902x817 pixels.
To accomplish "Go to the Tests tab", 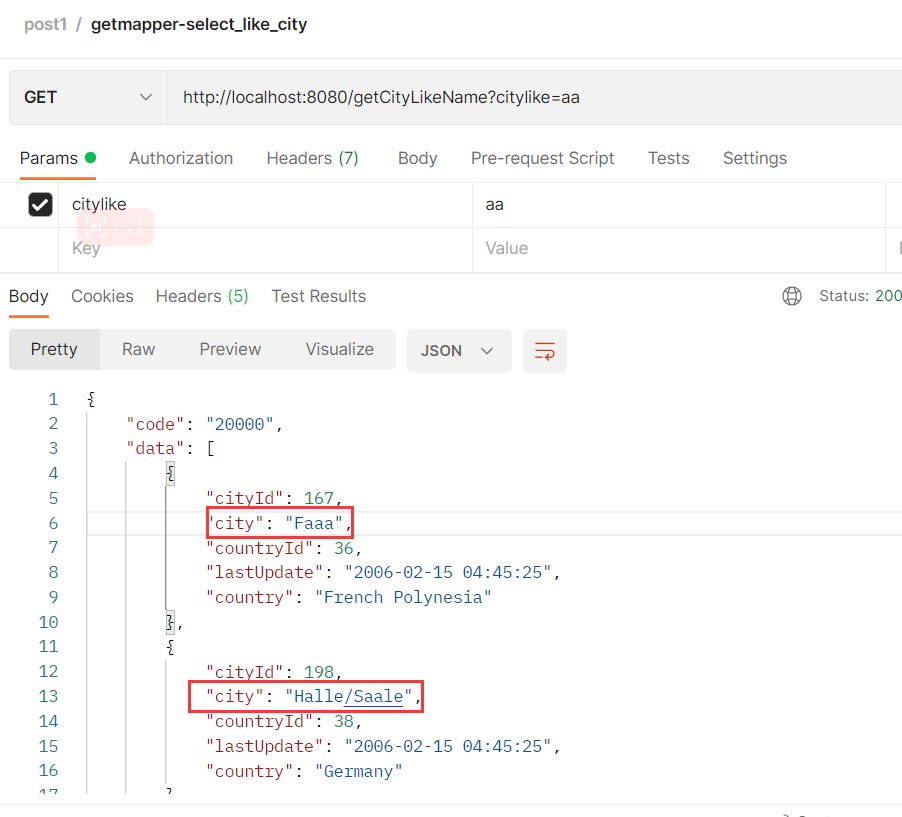I will click(668, 158).
